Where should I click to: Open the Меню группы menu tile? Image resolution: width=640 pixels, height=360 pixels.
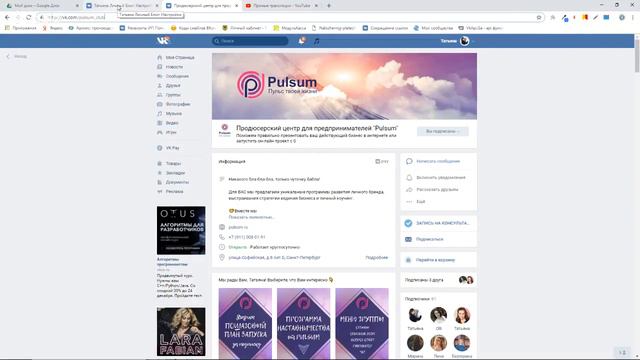coord(362,324)
